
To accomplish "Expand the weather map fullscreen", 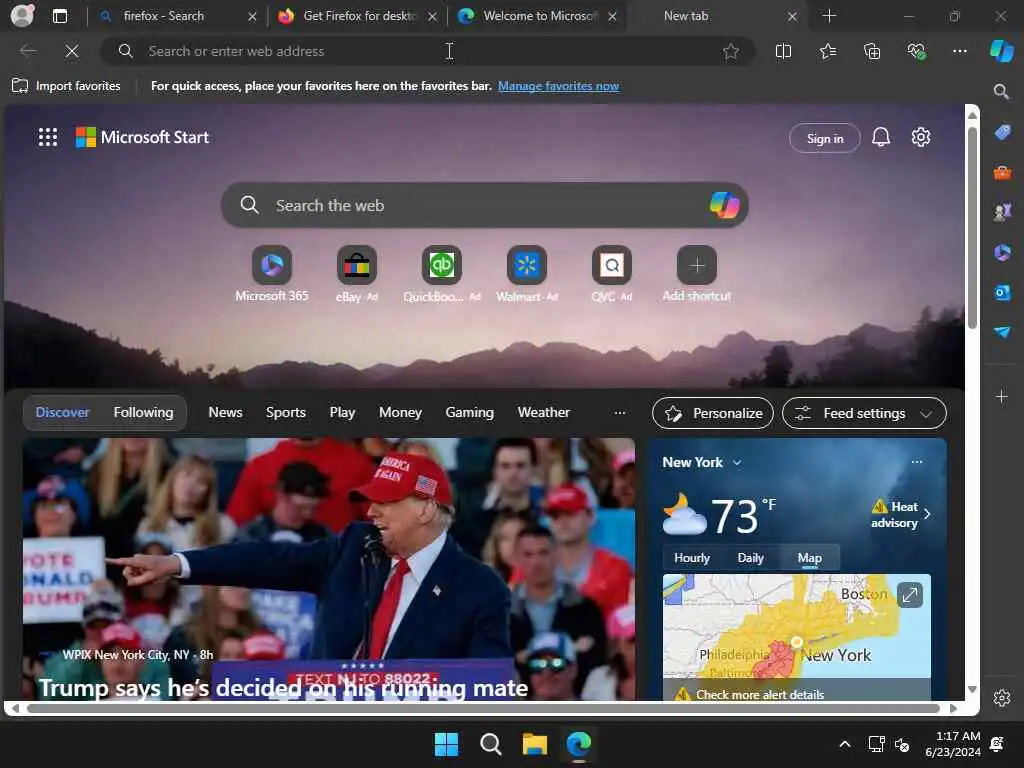I will coord(910,595).
